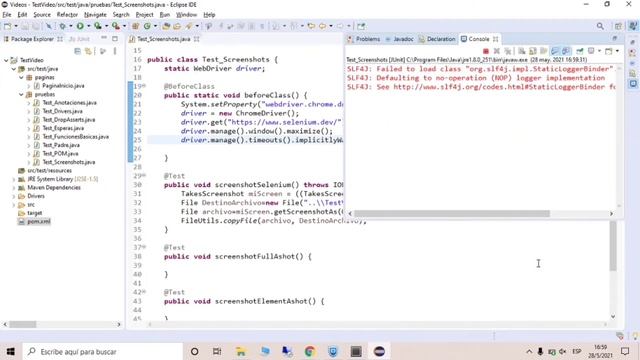Open File Explorer from the taskbar

(241, 351)
